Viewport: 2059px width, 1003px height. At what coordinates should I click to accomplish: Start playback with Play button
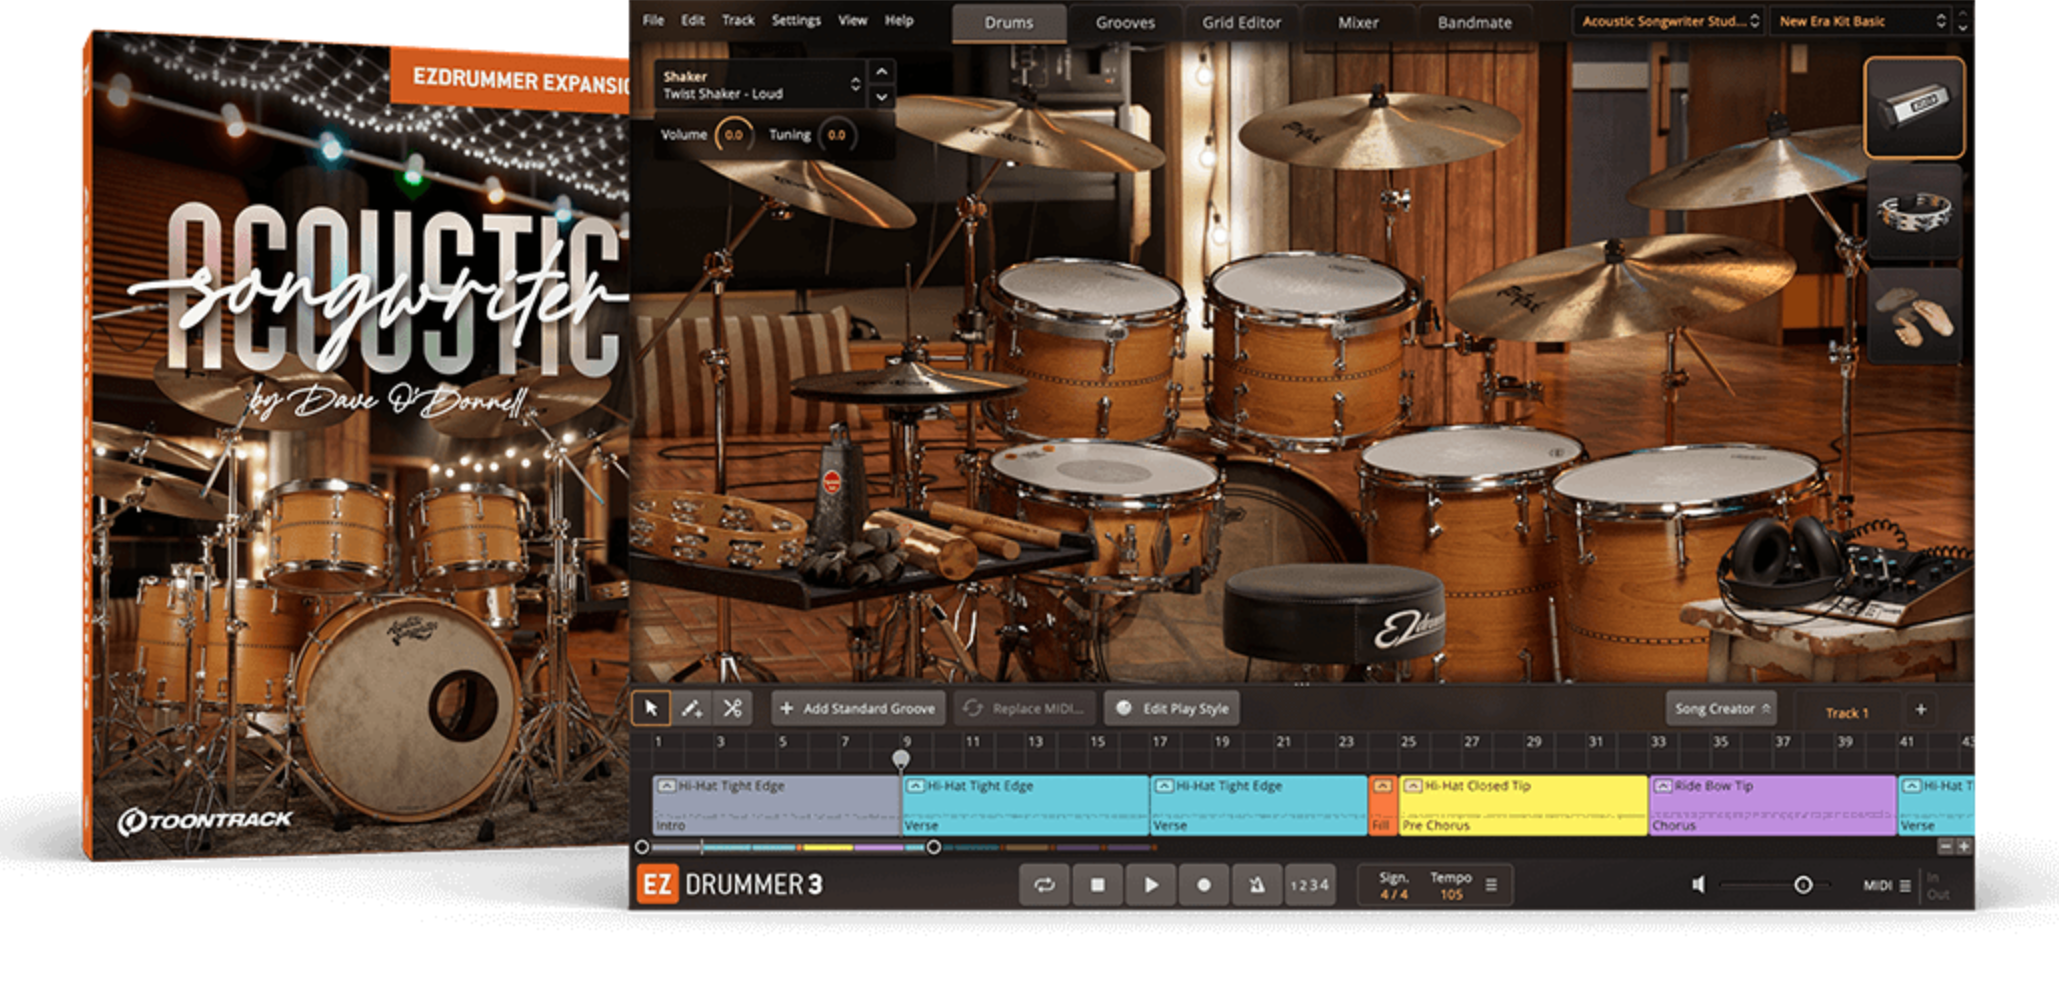[x=1151, y=885]
